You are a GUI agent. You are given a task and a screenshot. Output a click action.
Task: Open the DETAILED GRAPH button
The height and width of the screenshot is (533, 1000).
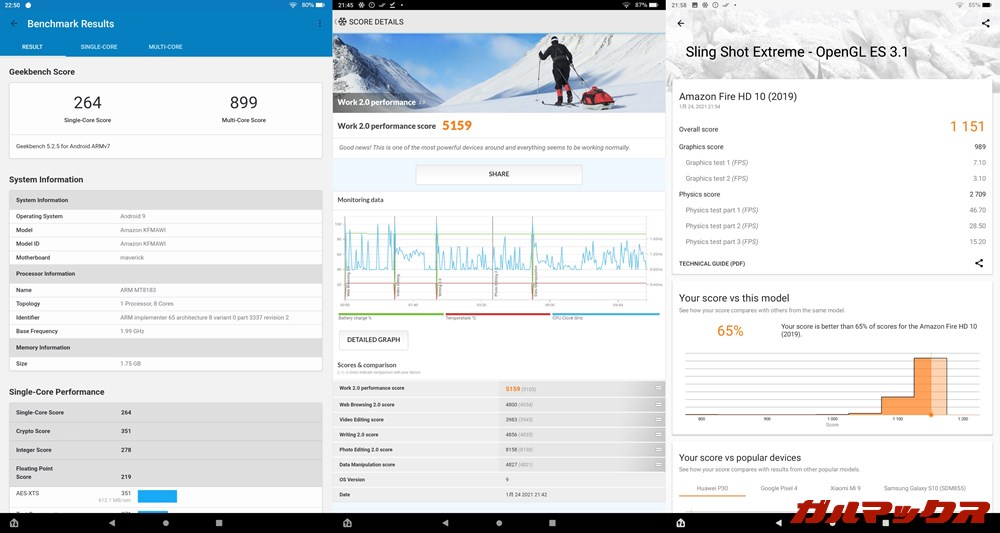point(374,340)
